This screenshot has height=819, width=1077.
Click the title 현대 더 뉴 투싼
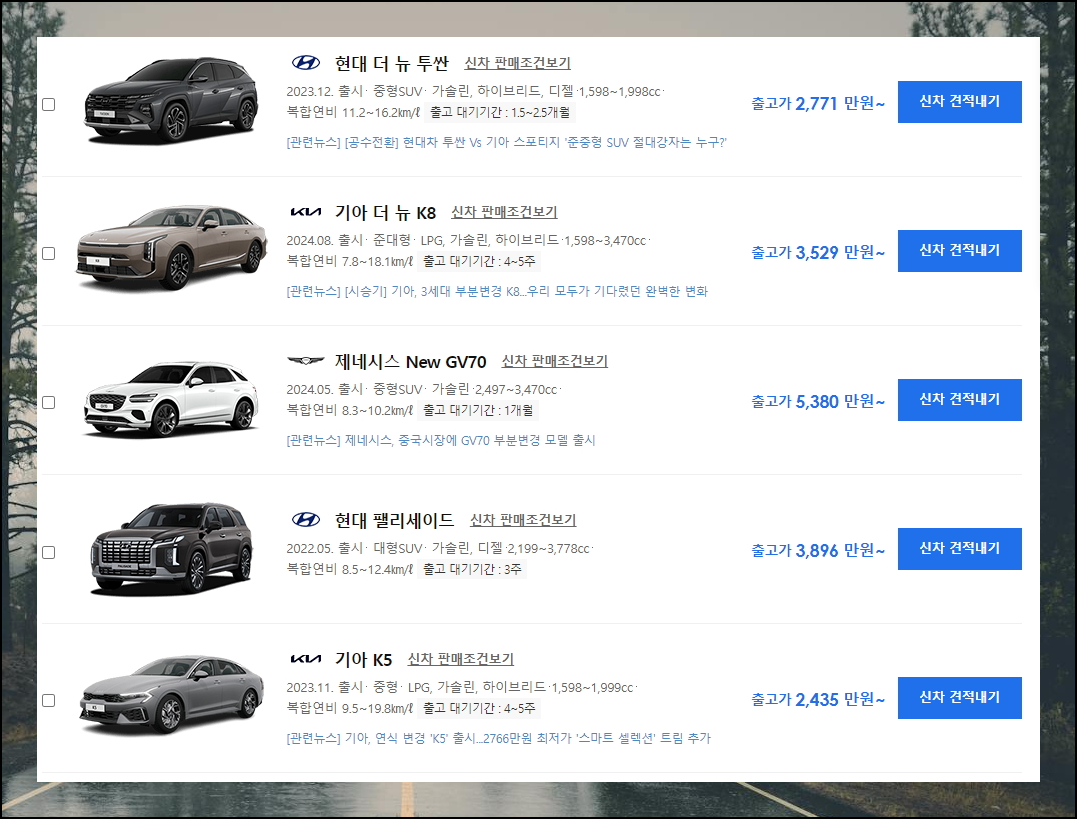point(392,64)
